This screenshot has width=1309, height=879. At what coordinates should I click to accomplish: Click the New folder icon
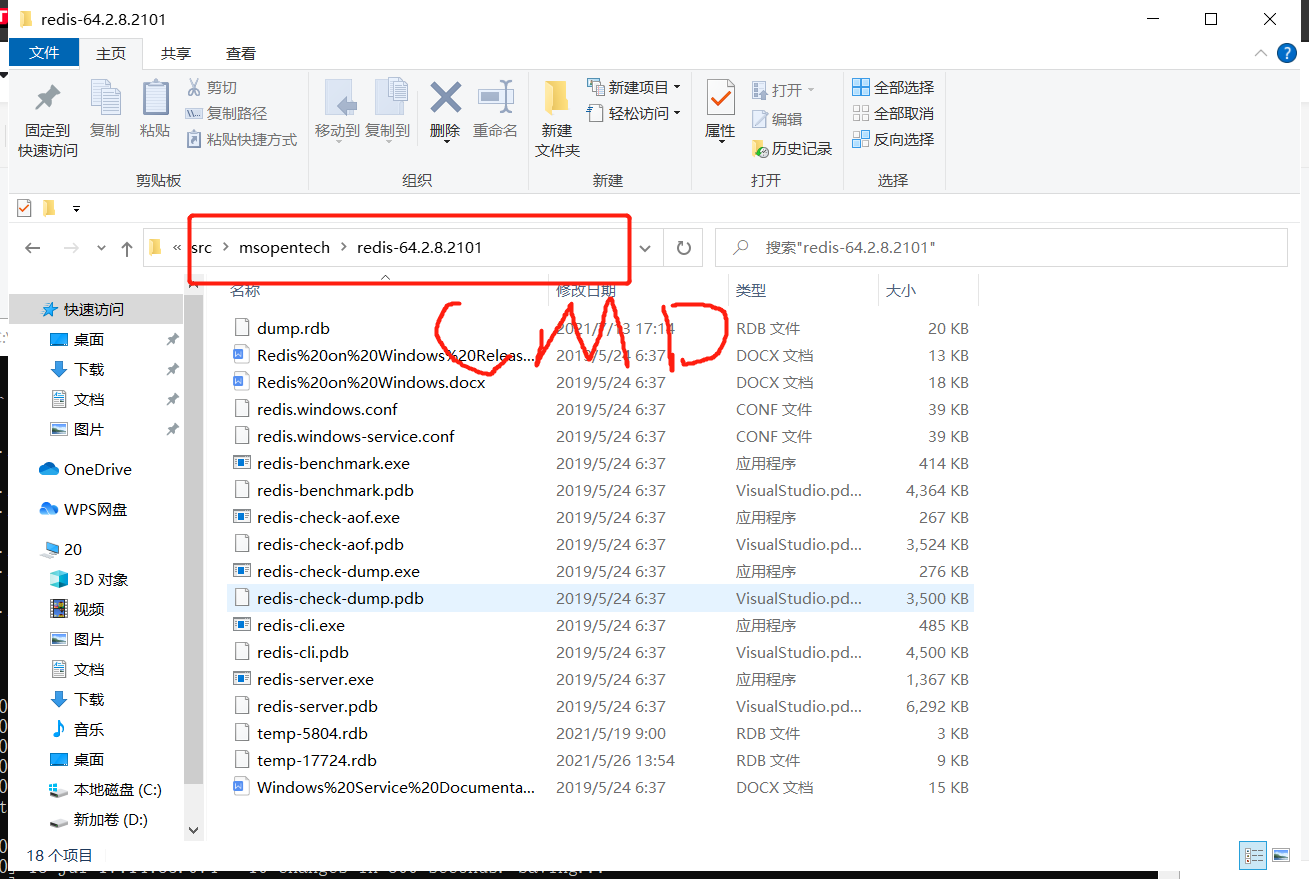557,98
